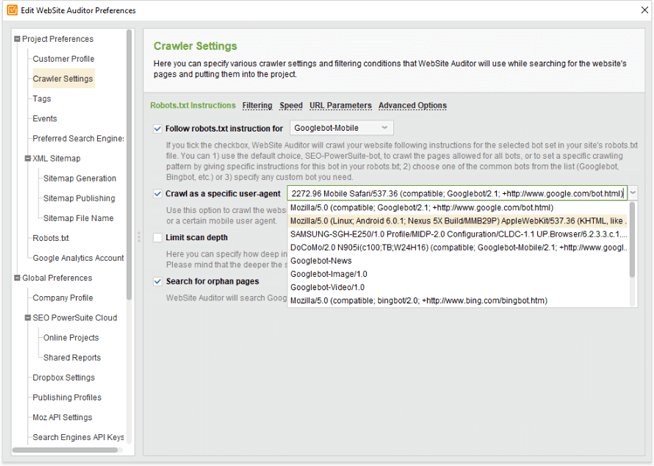Close the Preferences dialog window

(x=644, y=10)
